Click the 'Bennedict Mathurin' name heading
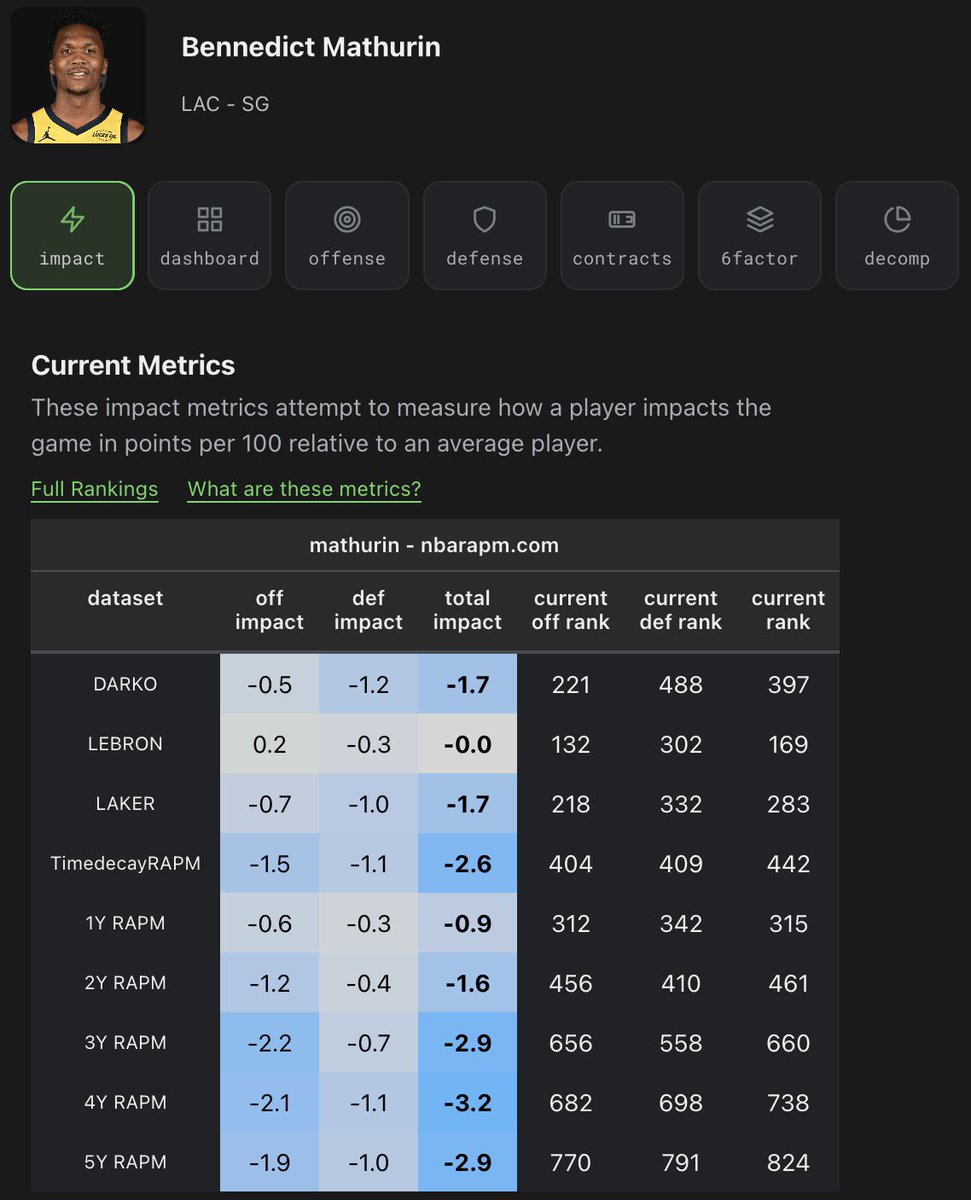The image size is (971, 1200). [311, 47]
